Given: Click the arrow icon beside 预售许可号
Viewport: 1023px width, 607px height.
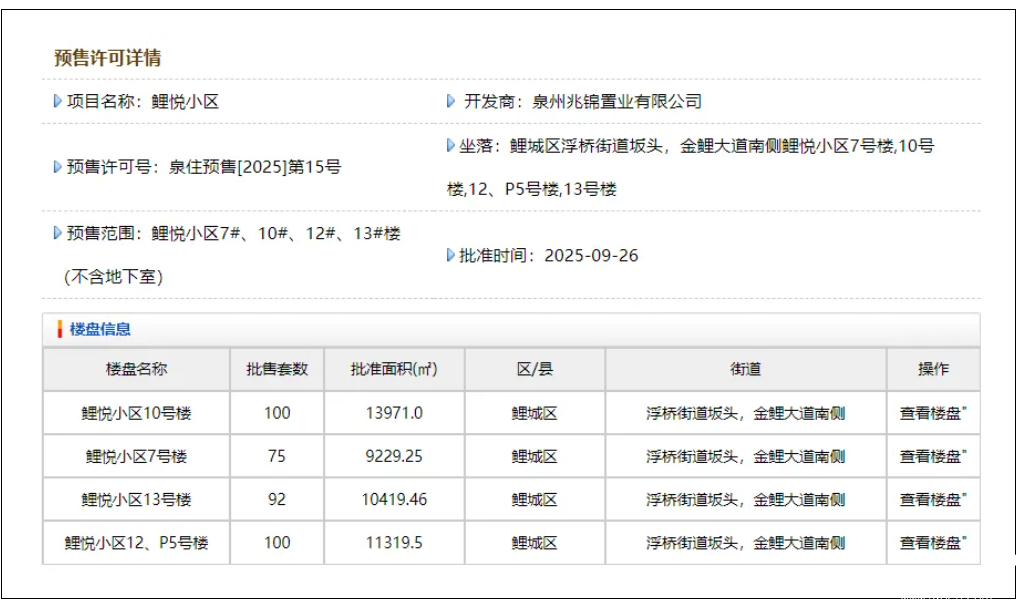Looking at the screenshot, I should pyautogui.click(x=57, y=167).
